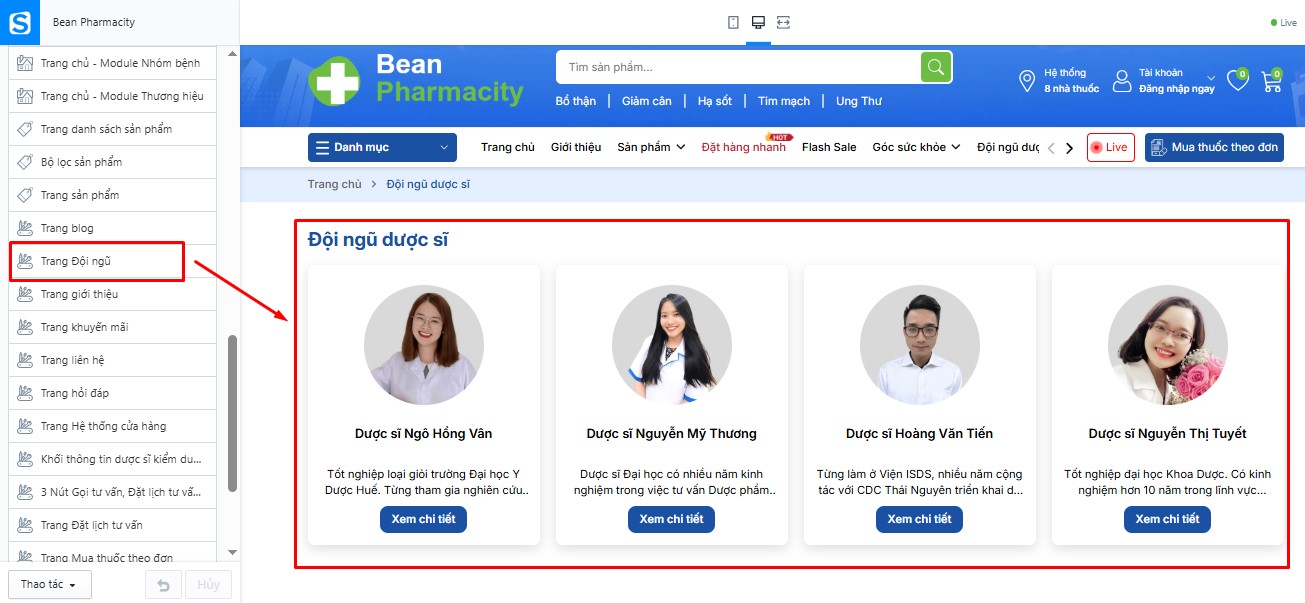Click sidebar scrollbar down arrow
Screen dimensions: 1305x603
[233, 552]
